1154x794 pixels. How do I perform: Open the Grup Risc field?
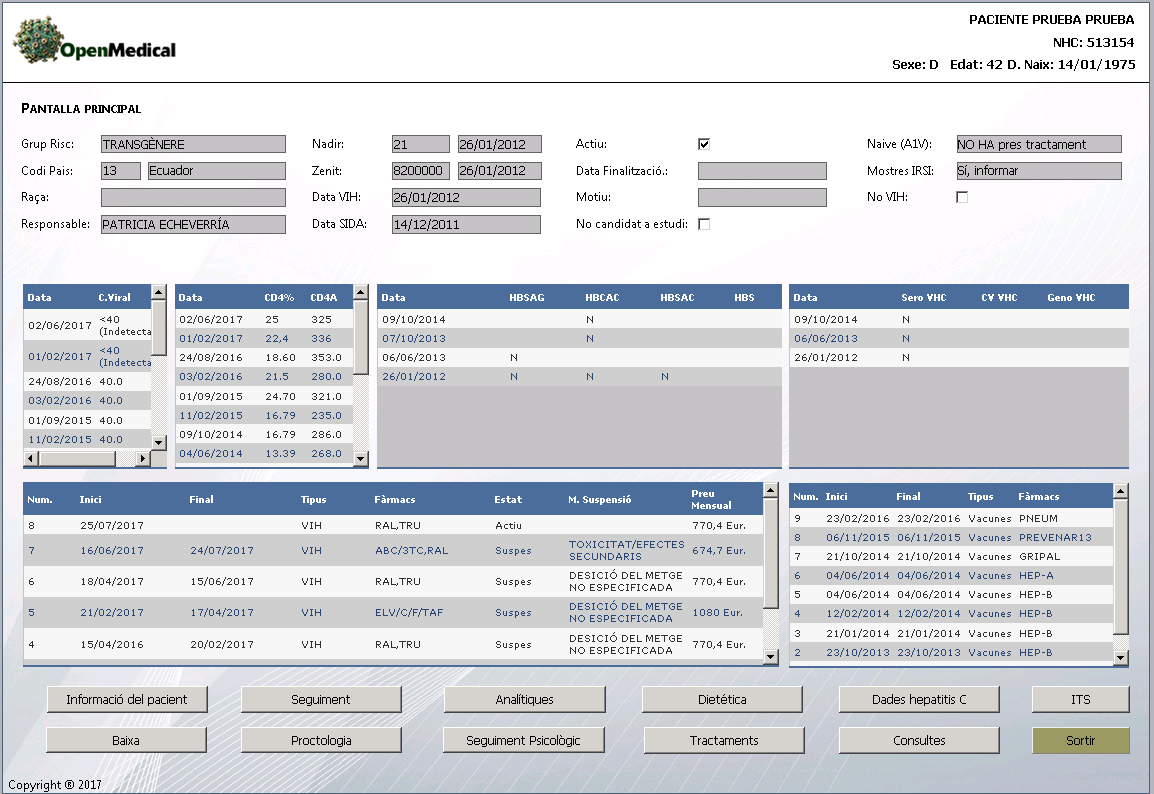(x=193, y=144)
